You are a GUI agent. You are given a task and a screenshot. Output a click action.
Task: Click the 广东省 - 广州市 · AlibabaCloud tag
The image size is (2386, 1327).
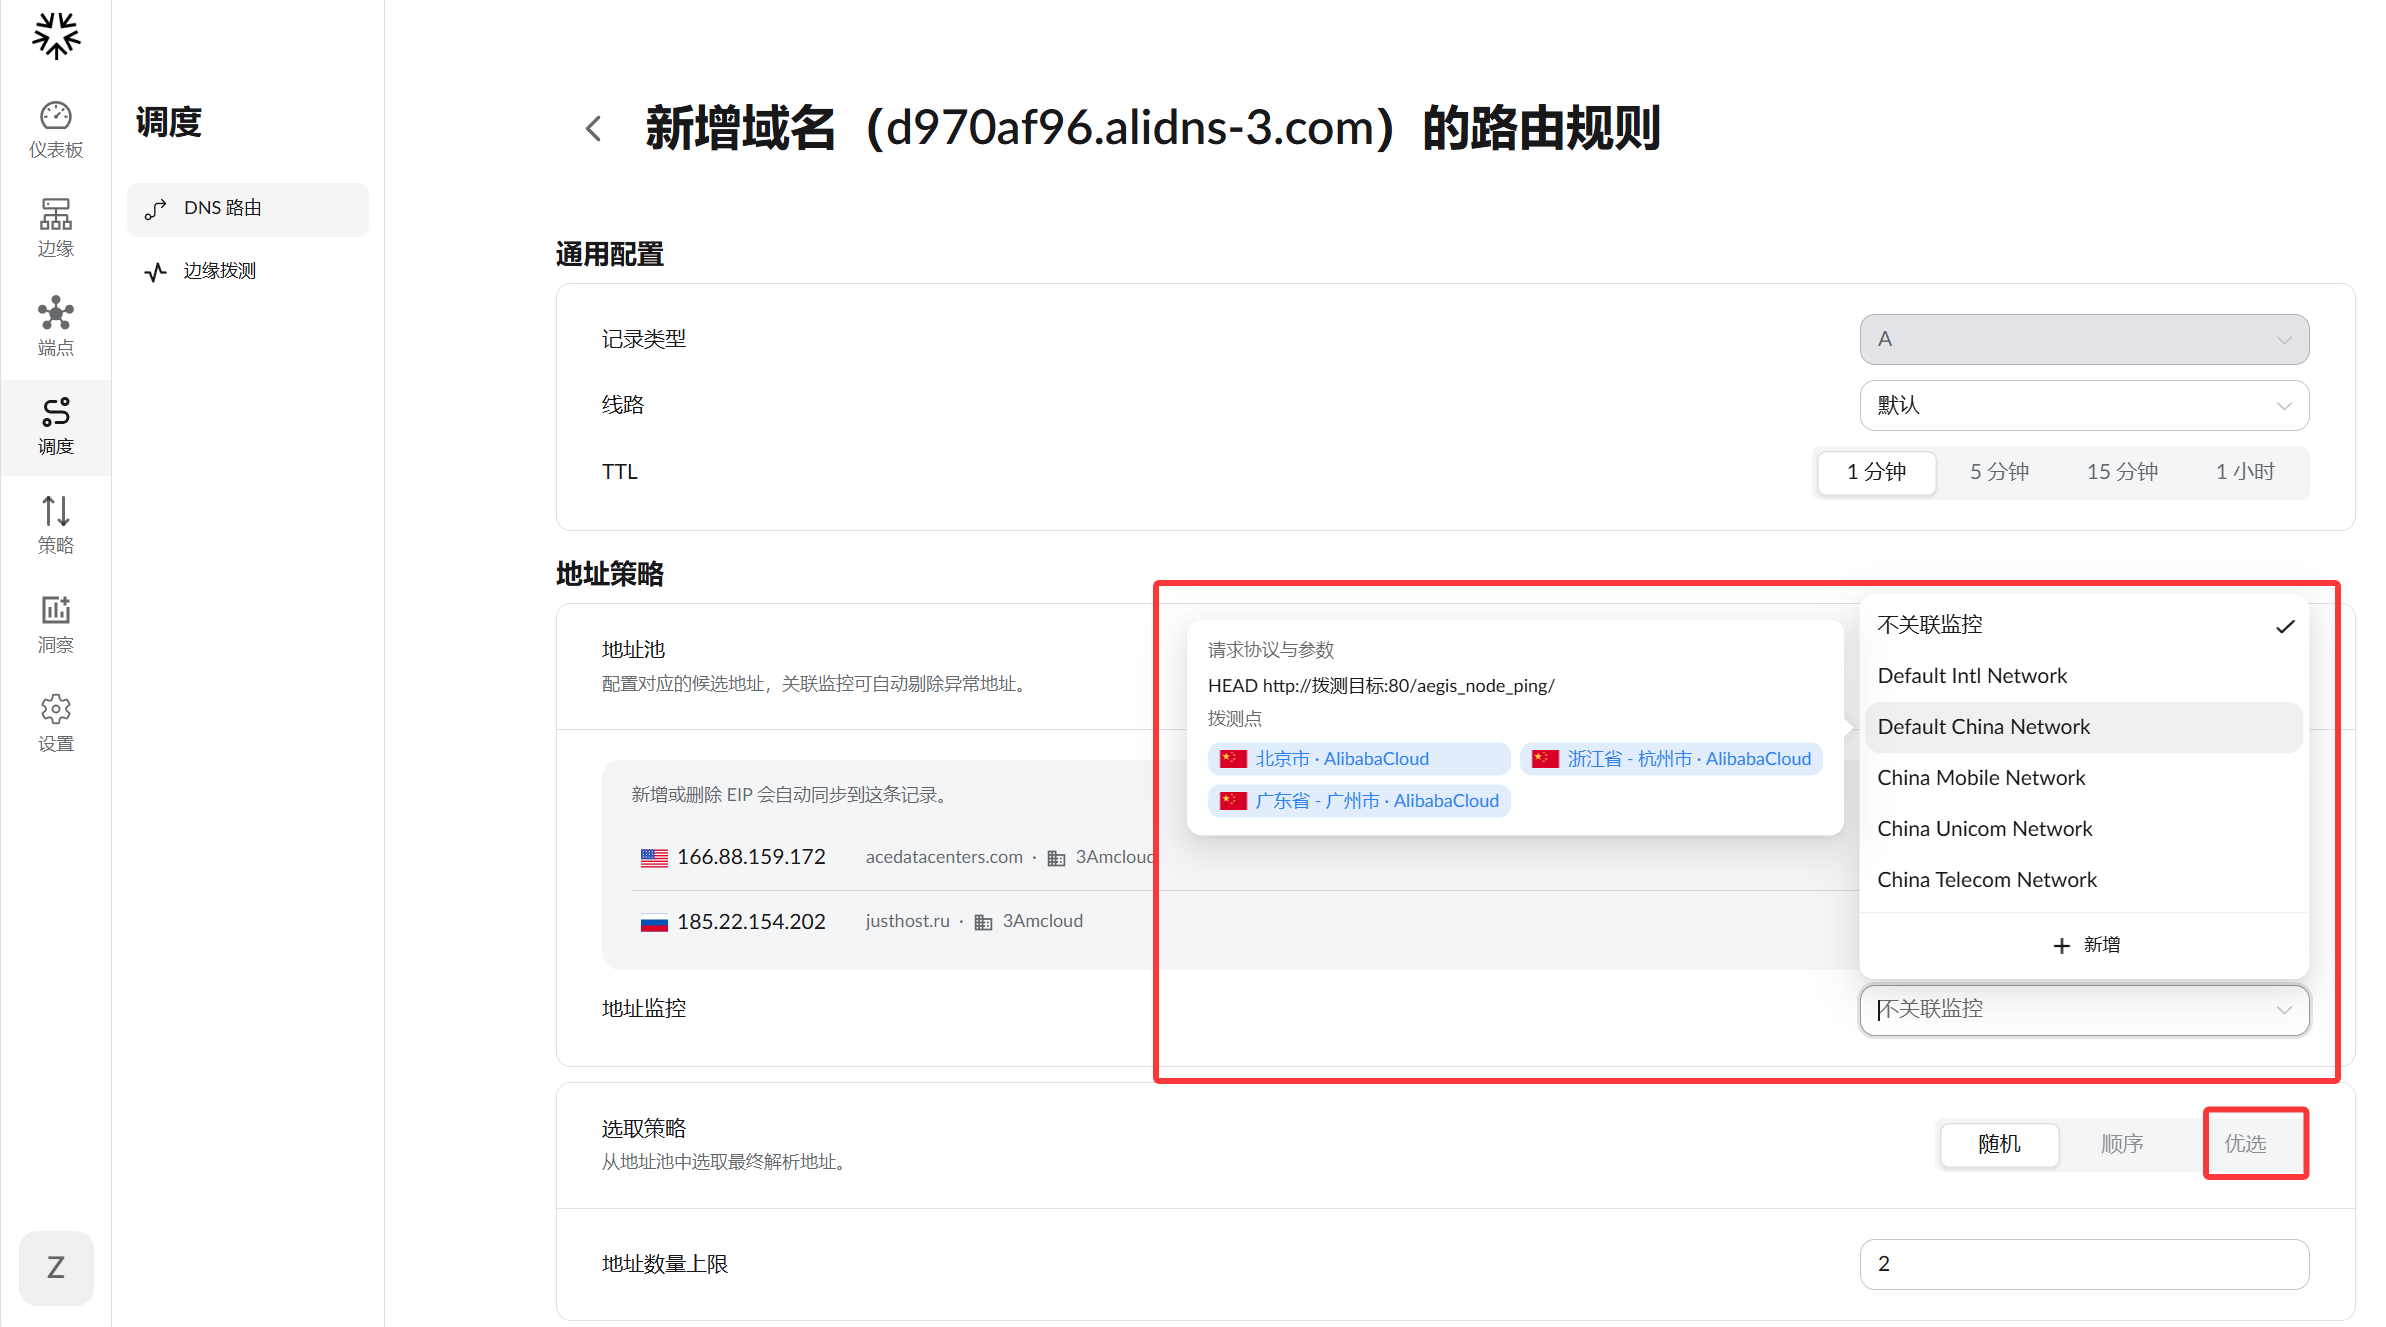(1359, 801)
